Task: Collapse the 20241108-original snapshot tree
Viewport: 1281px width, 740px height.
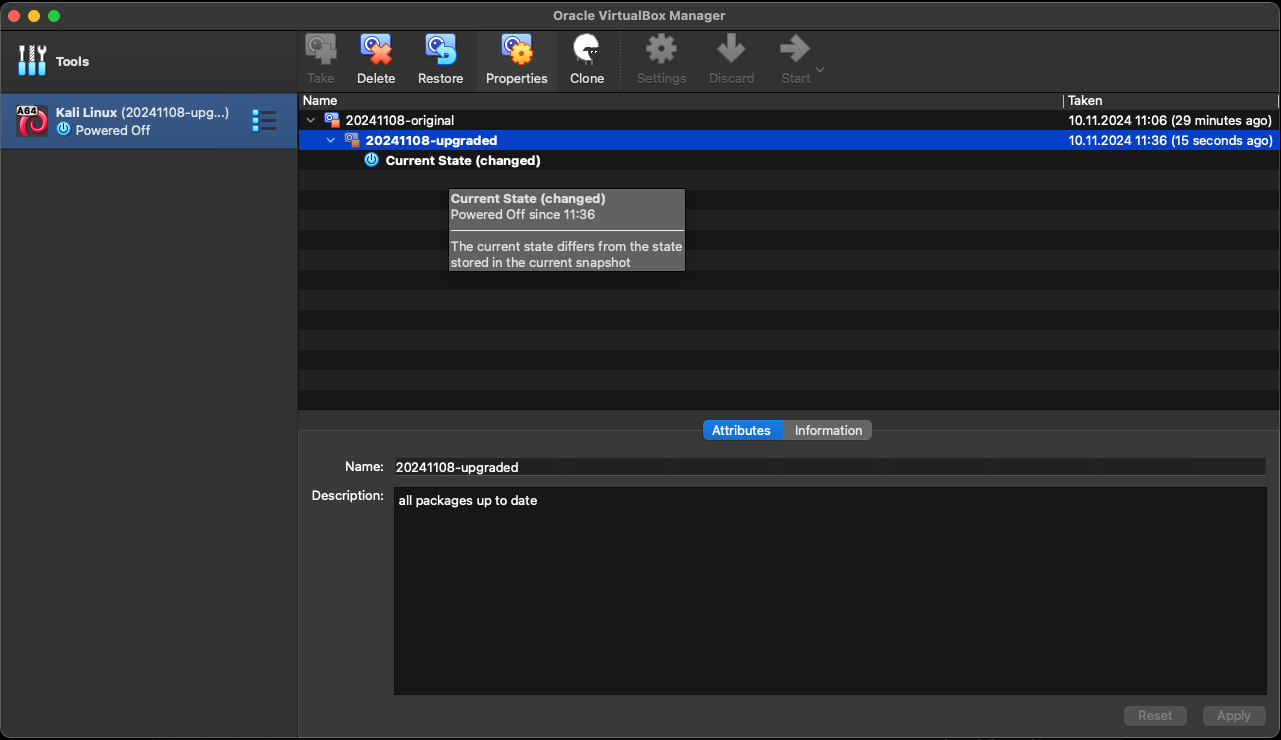Action: point(311,120)
